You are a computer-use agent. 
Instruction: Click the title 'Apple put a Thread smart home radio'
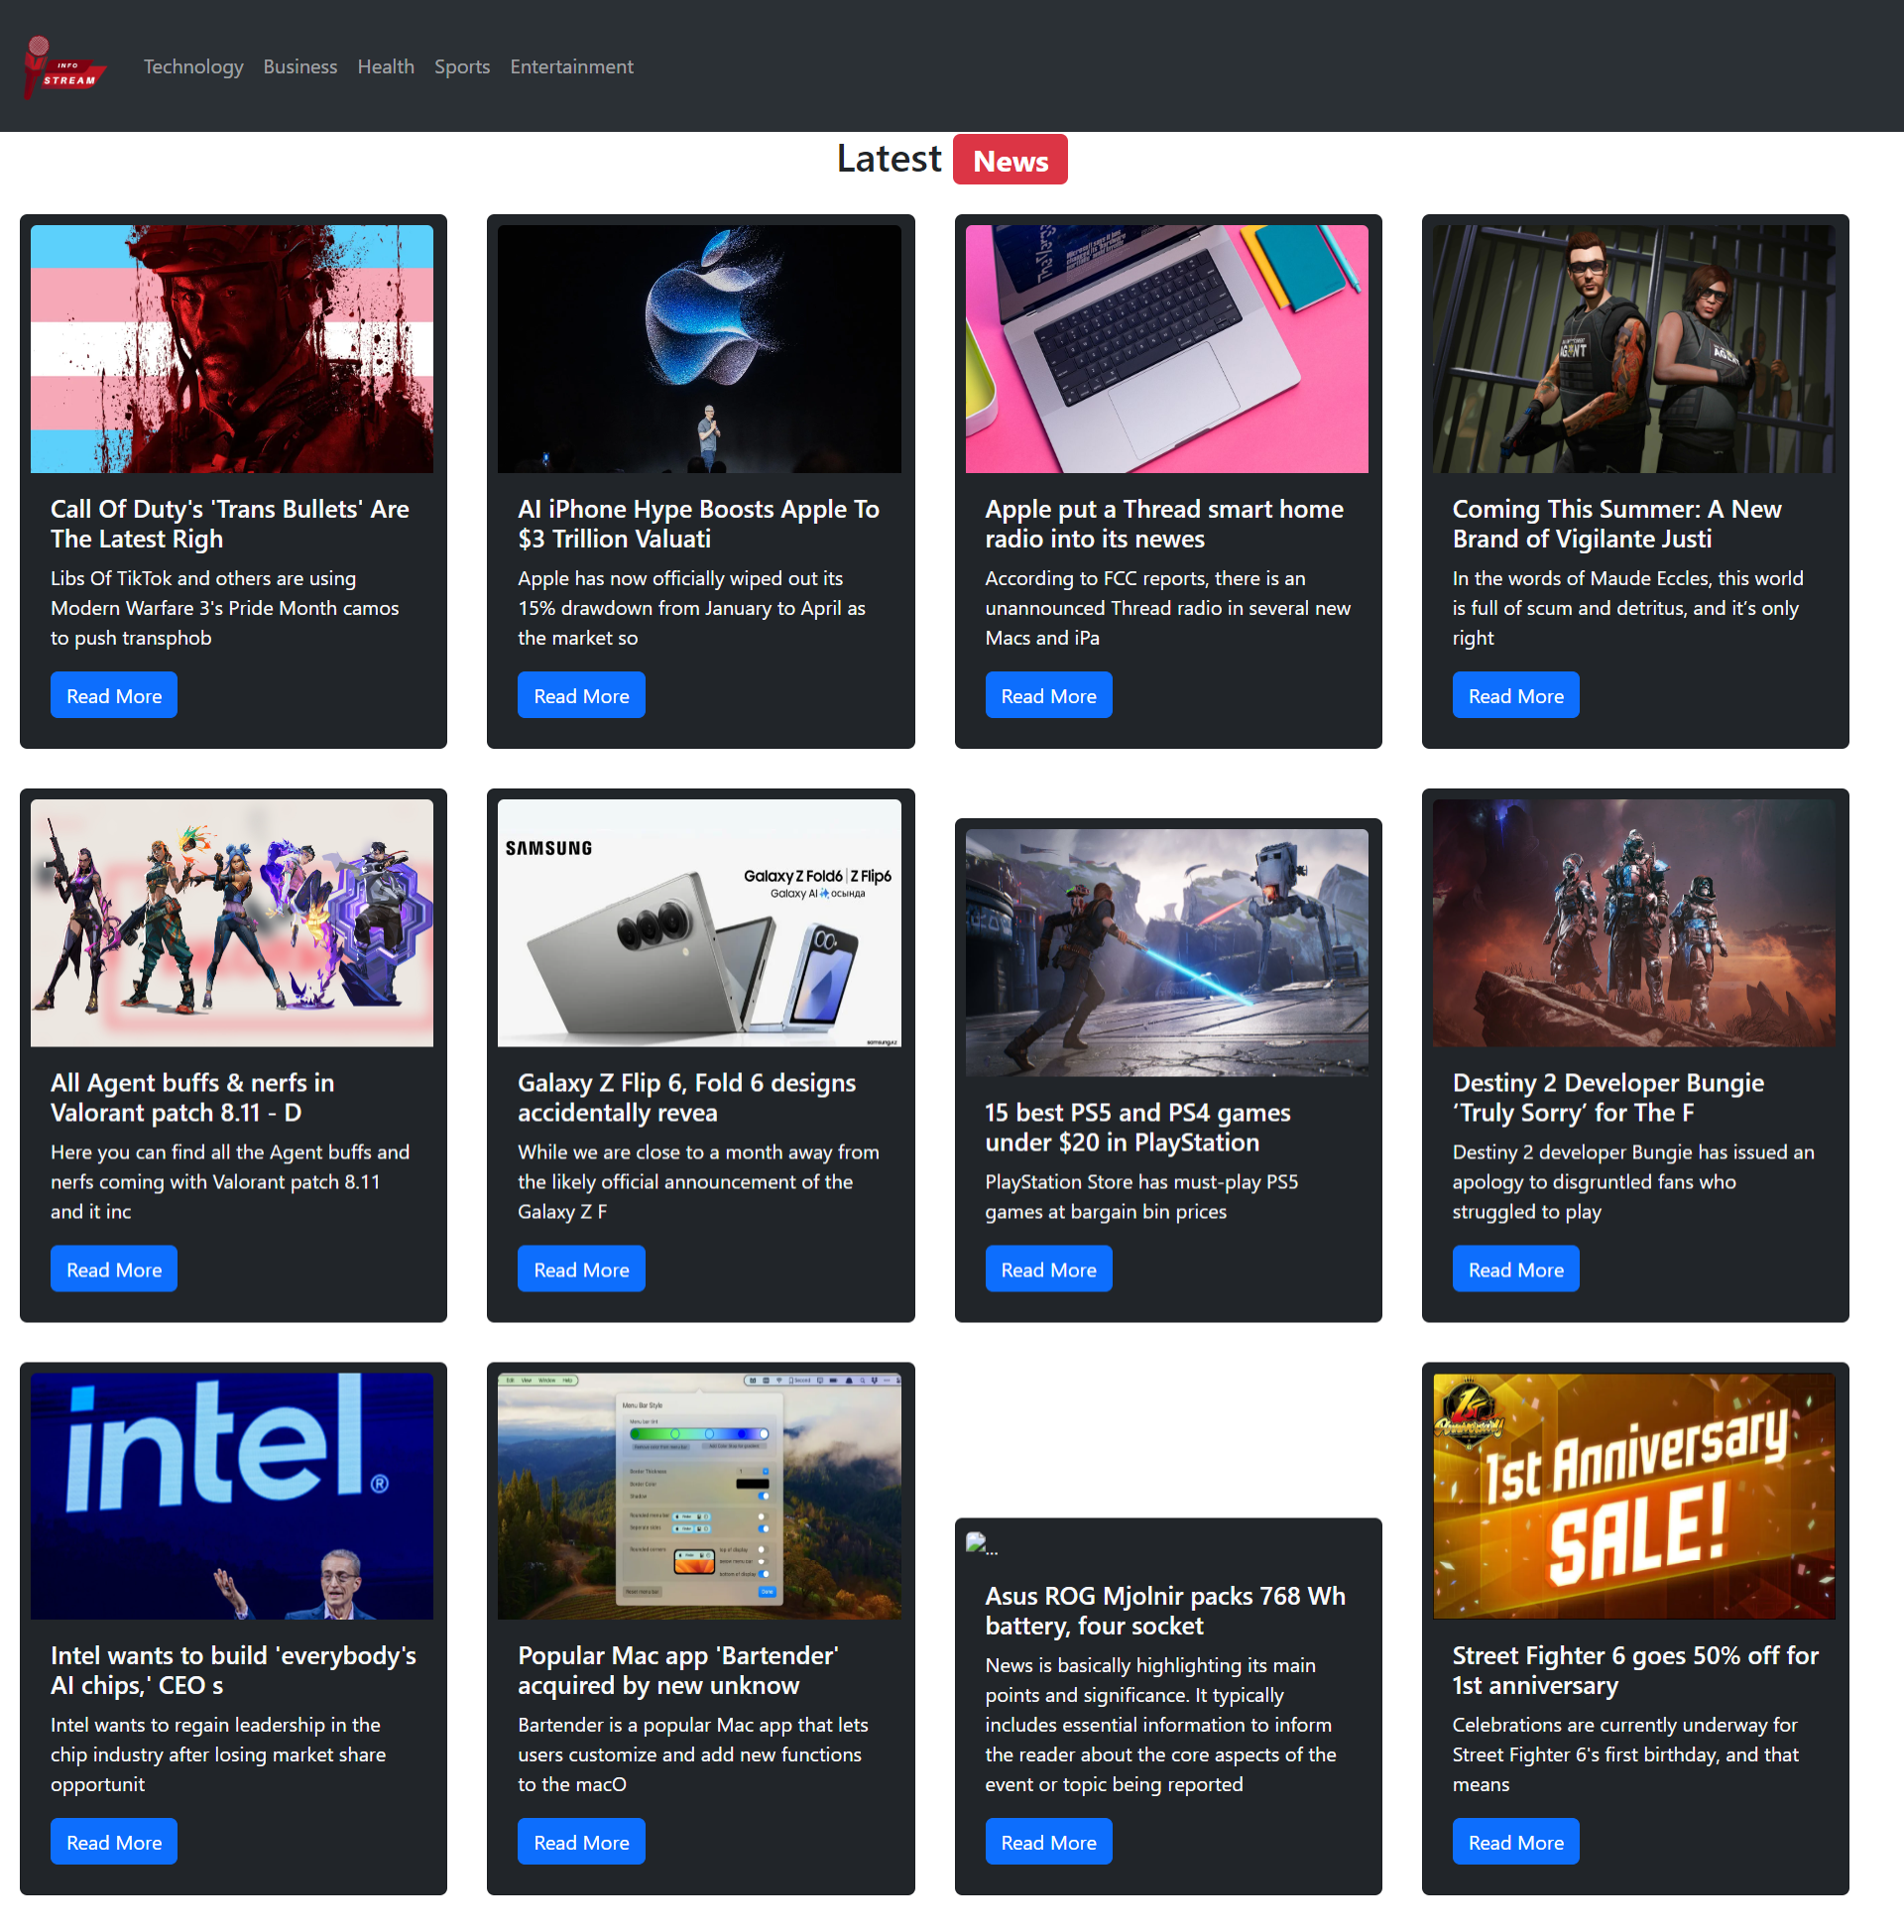point(1164,524)
